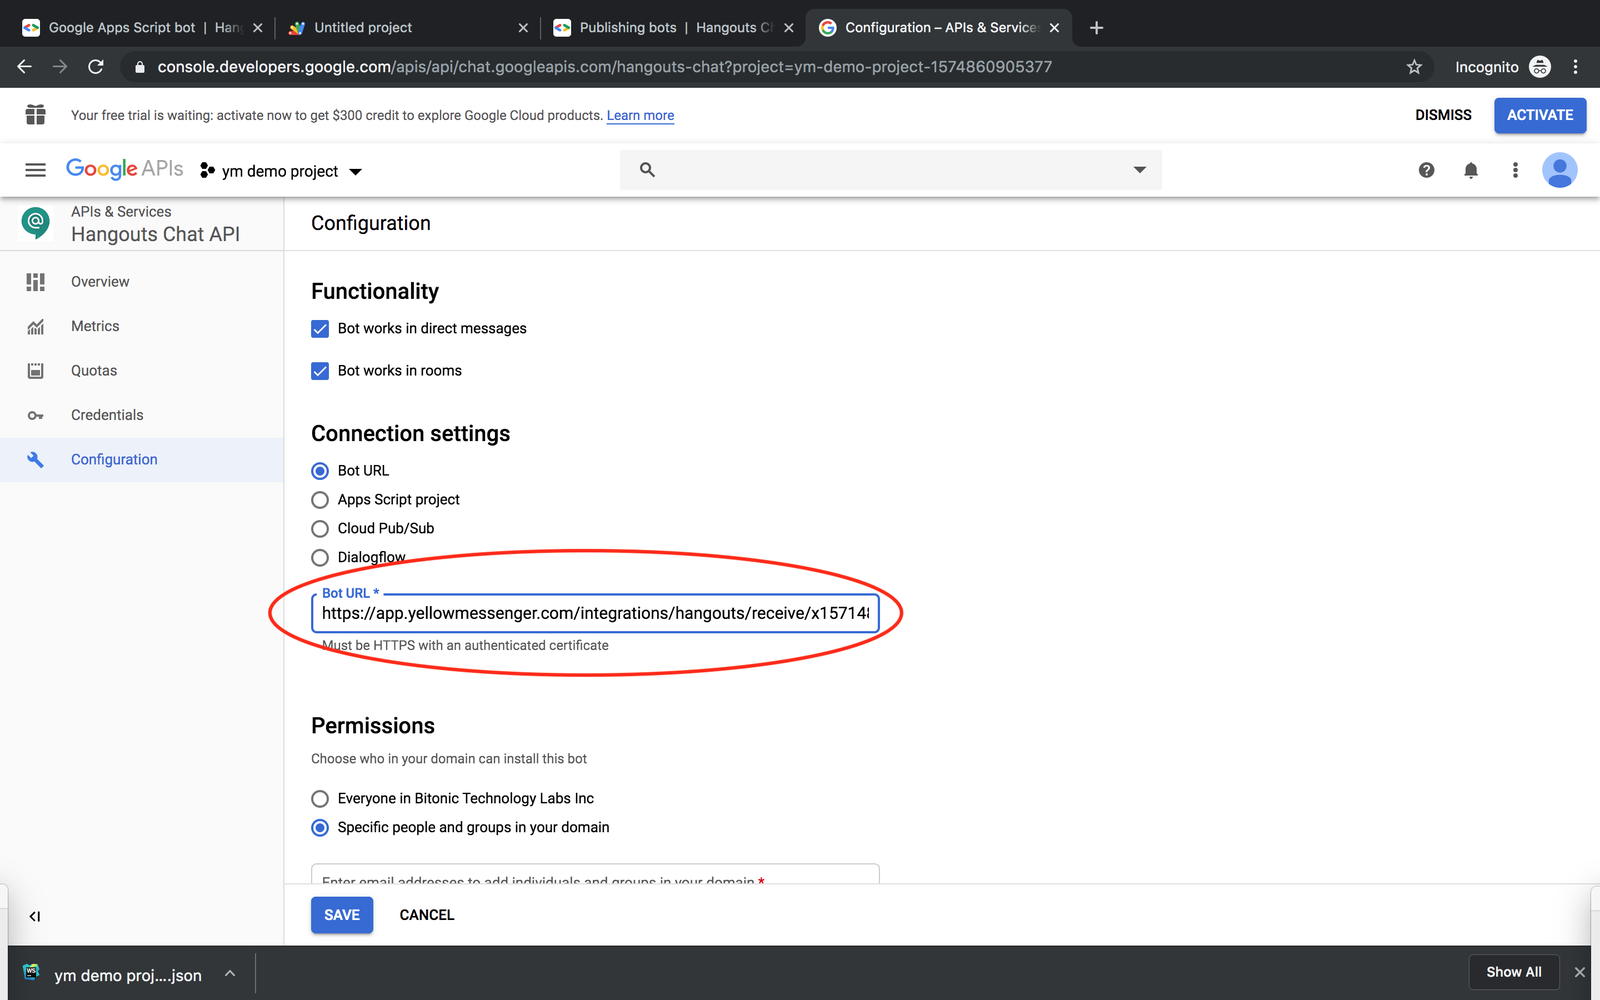Click the json file icon in downloads bar
The width and height of the screenshot is (1600, 1000).
pyautogui.click(x=31, y=973)
